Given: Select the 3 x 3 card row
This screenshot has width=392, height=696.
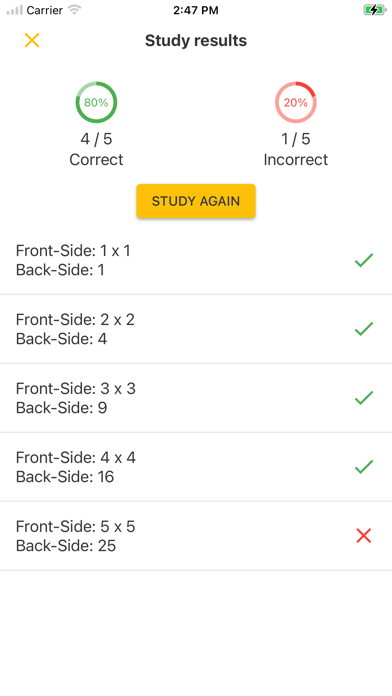Looking at the screenshot, I should point(196,398).
